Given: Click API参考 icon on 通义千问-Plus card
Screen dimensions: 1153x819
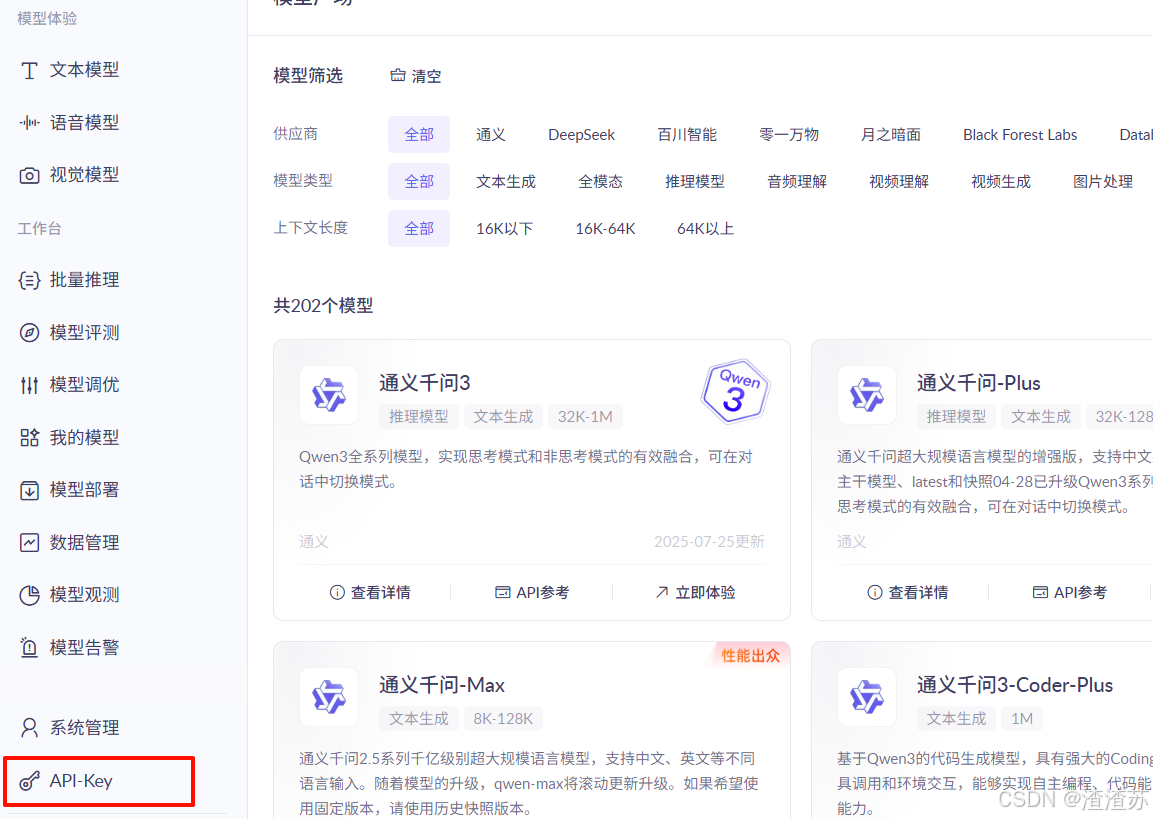Looking at the screenshot, I should pyautogui.click(x=1040, y=593).
